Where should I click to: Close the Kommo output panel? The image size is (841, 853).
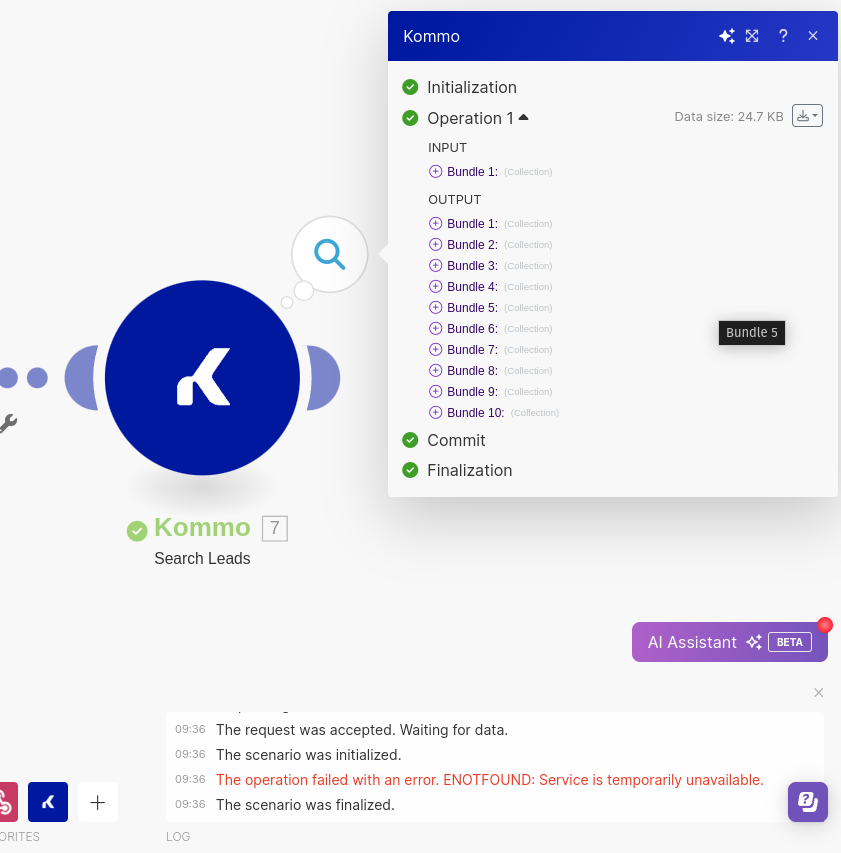click(x=813, y=36)
